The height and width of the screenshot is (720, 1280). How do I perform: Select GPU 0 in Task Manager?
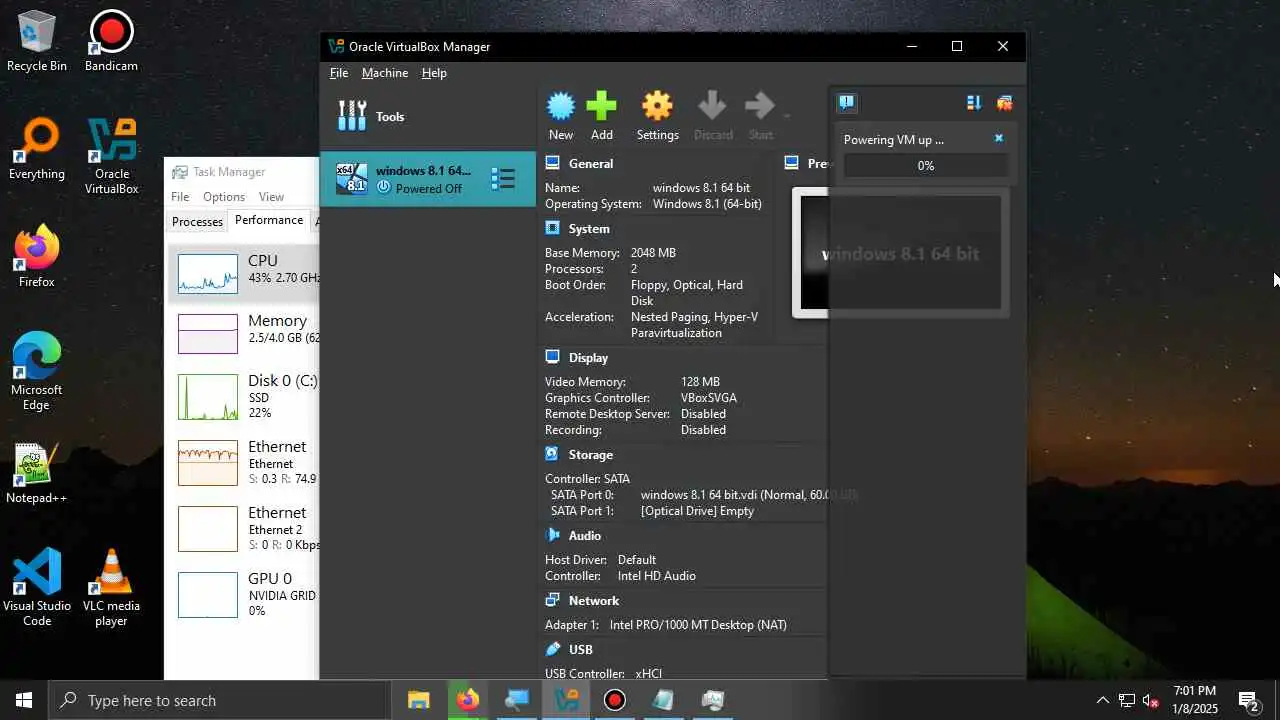244,594
